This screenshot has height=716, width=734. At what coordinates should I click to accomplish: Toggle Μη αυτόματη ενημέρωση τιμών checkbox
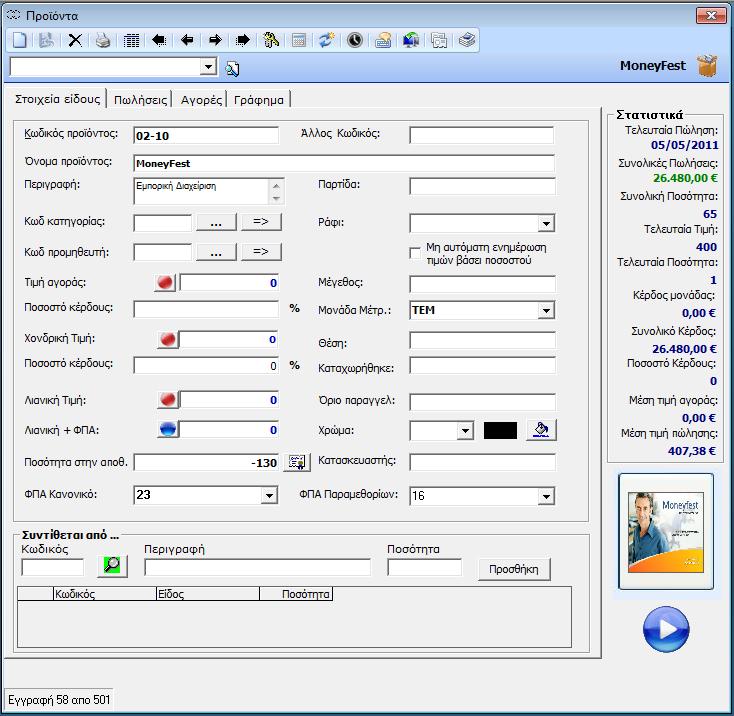pos(415,253)
